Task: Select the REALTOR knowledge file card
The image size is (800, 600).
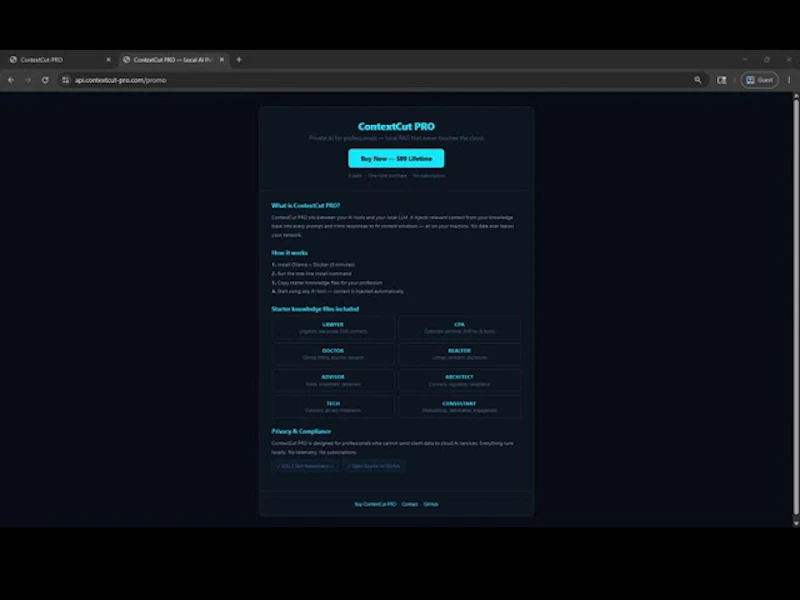Action: click(x=459, y=354)
